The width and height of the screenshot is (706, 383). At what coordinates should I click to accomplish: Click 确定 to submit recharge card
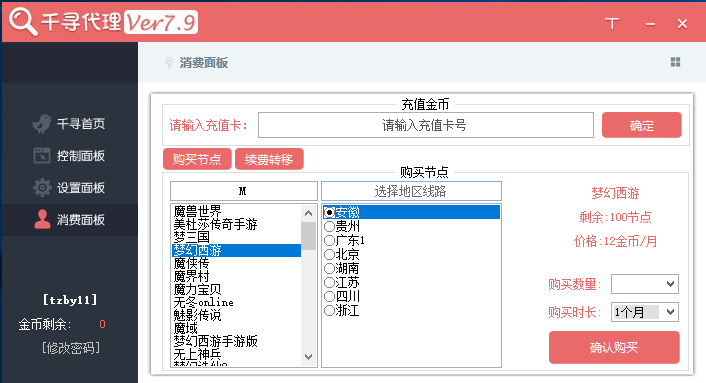click(x=642, y=125)
